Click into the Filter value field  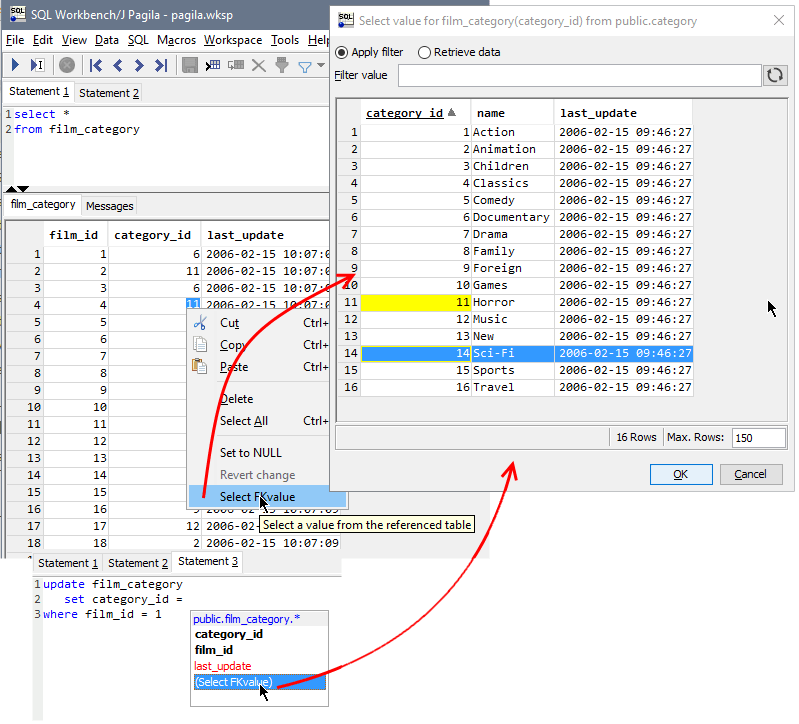579,75
